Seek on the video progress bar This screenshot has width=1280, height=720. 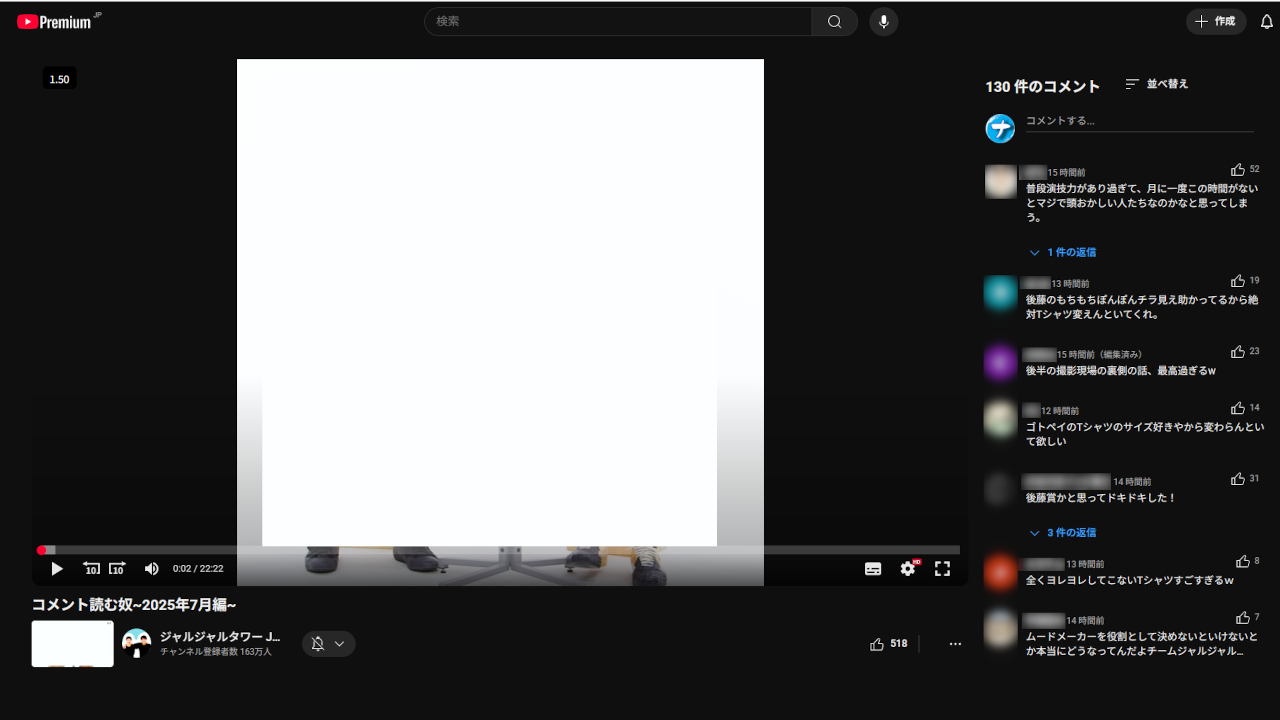point(500,550)
